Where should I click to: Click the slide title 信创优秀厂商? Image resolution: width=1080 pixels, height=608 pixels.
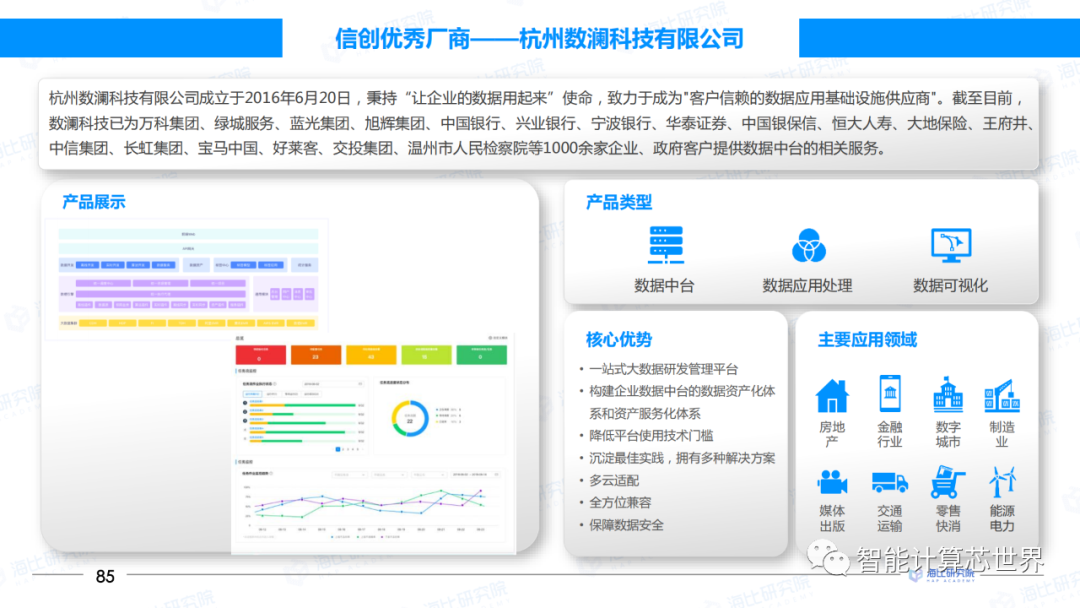tap(402, 39)
